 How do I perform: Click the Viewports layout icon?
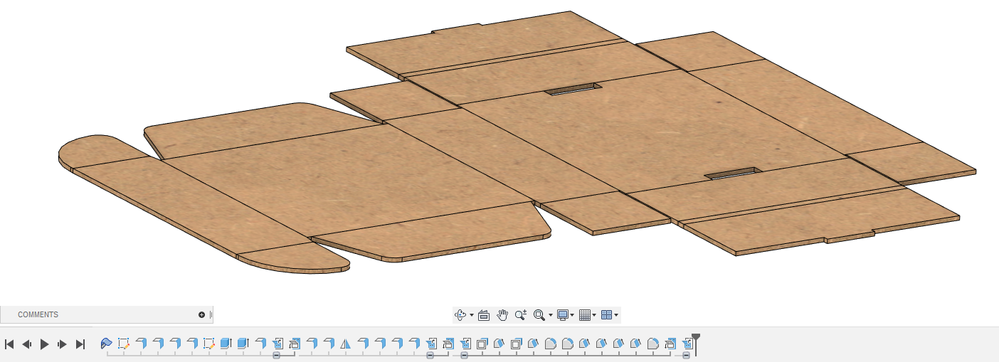pos(607,315)
